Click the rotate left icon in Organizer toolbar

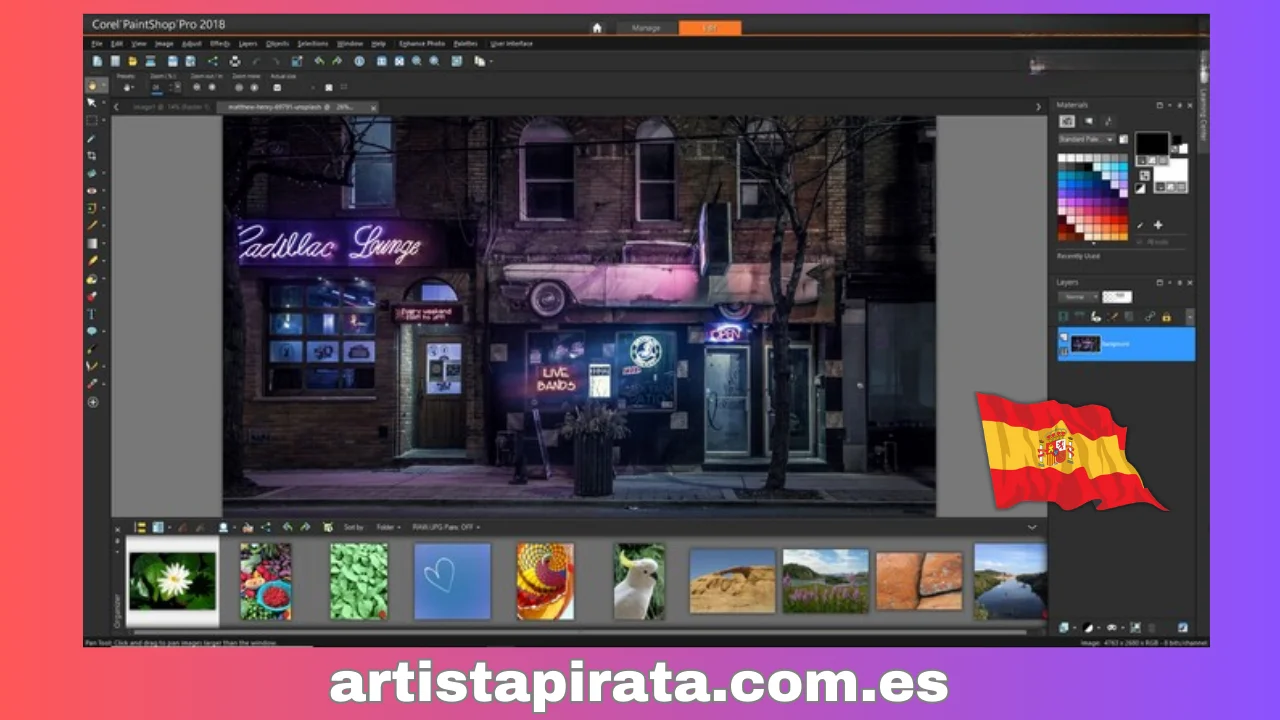(288, 527)
